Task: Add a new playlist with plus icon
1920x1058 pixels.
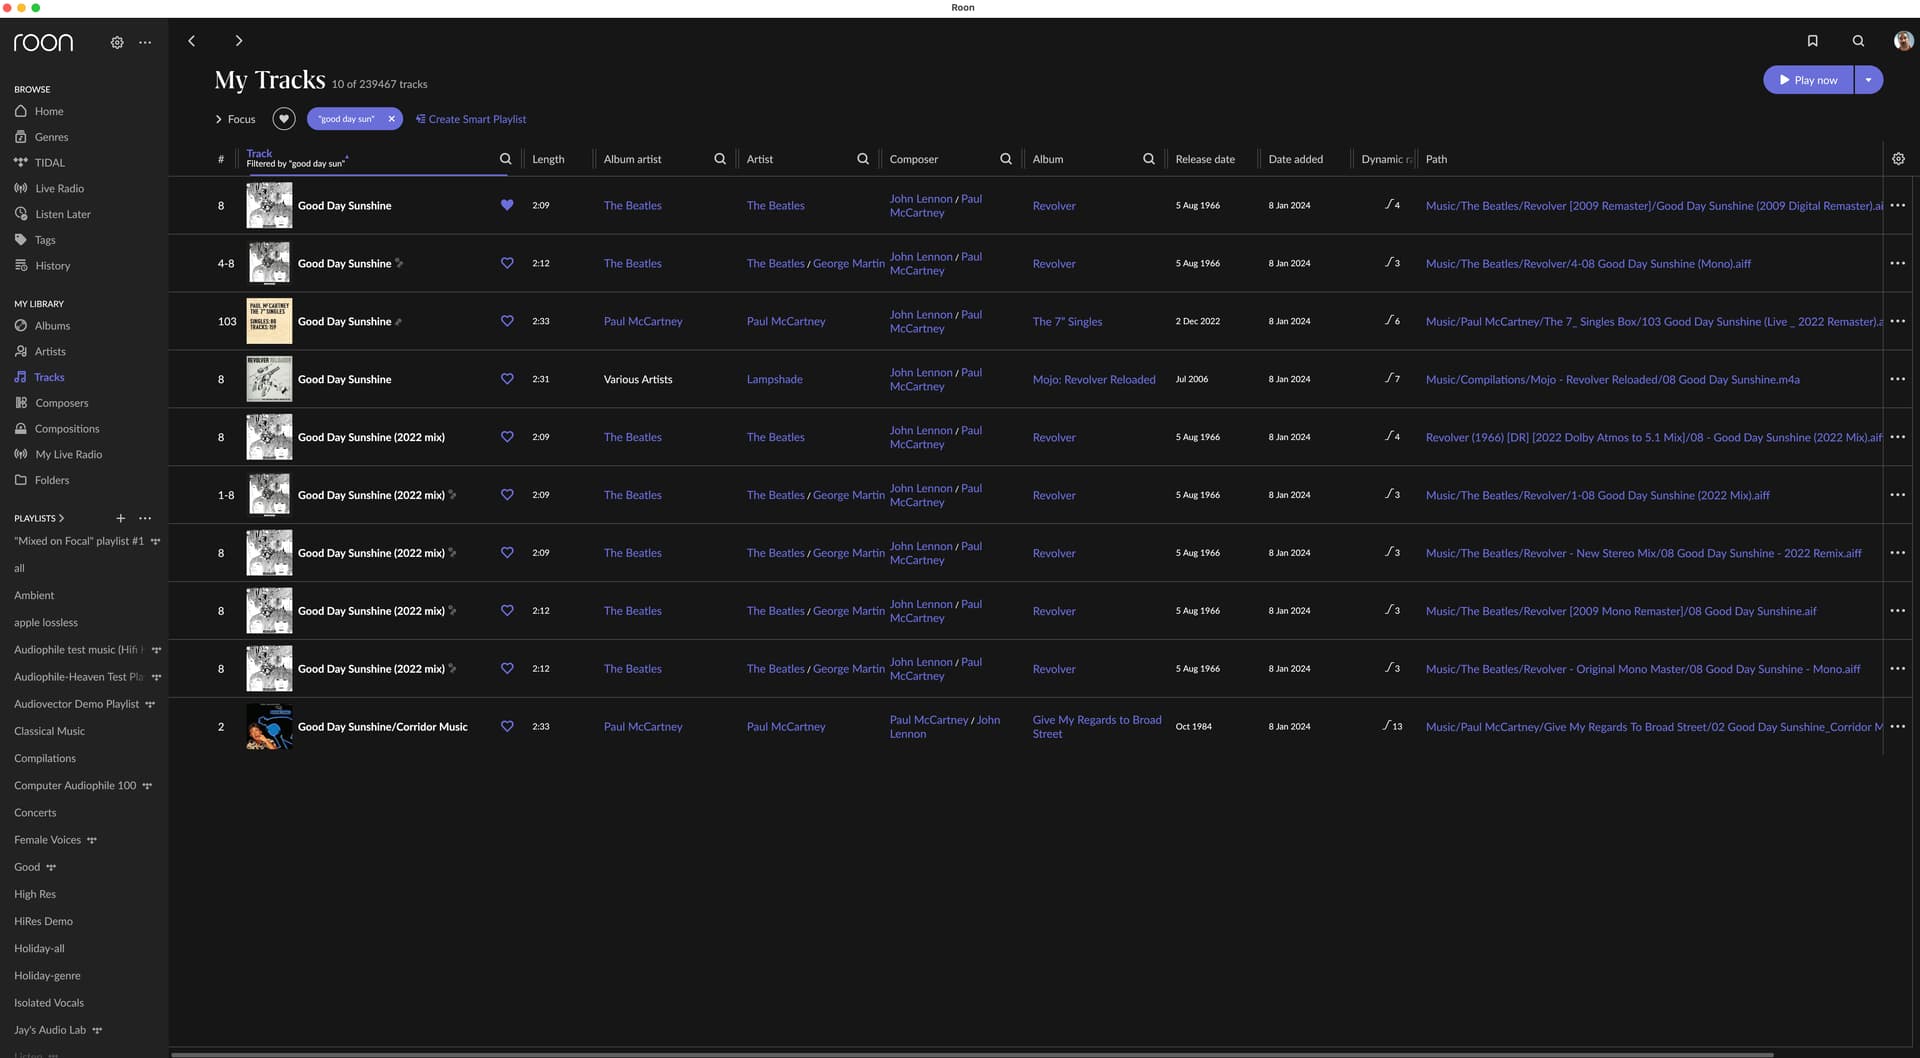Action: [x=120, y=518]
